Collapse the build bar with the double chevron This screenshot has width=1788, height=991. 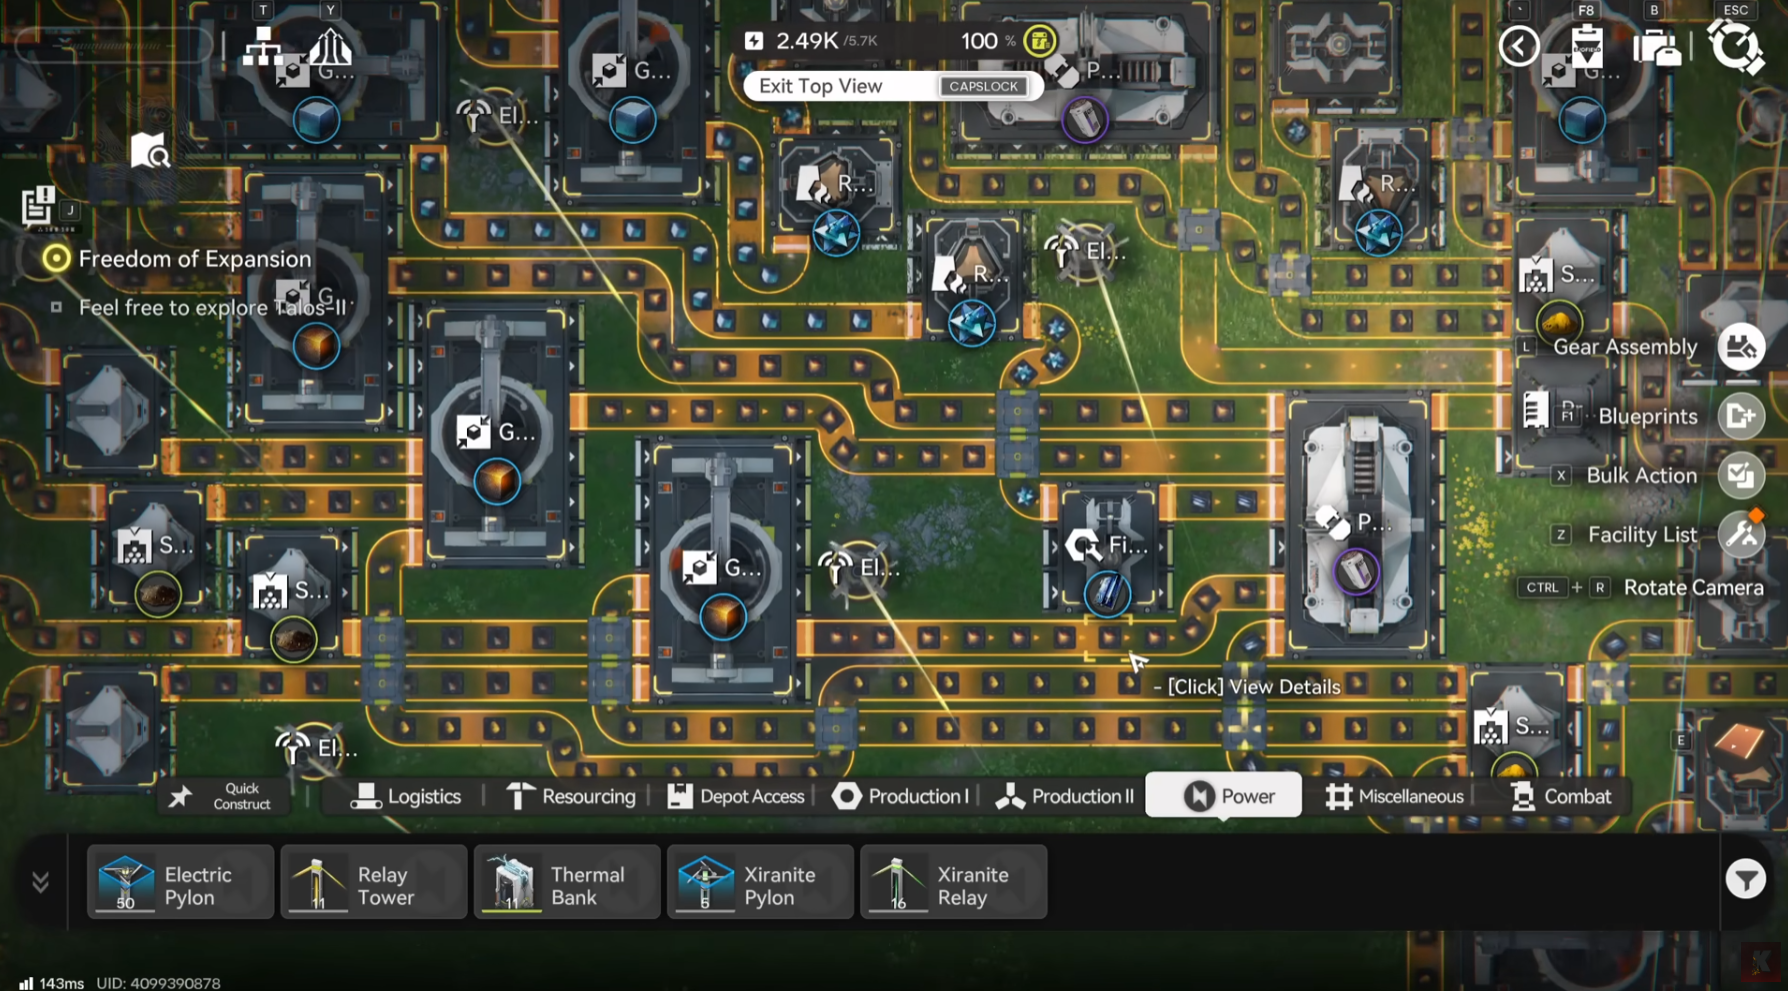pyautogui.click(x=40, y=882)
